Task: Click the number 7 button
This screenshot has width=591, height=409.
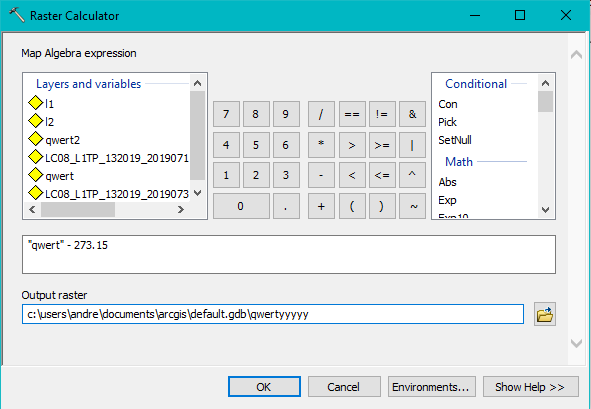Action: 226,114
